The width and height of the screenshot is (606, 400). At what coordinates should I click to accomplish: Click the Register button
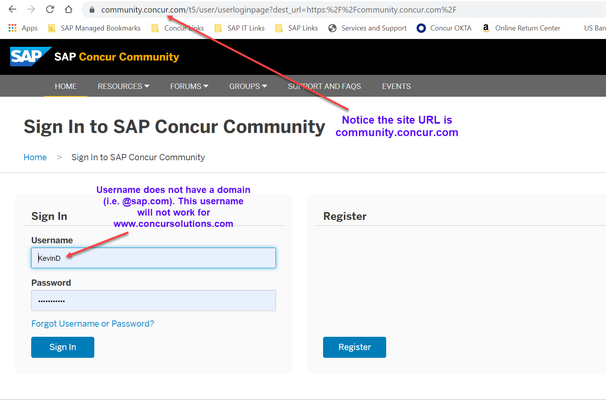[354, 347]
